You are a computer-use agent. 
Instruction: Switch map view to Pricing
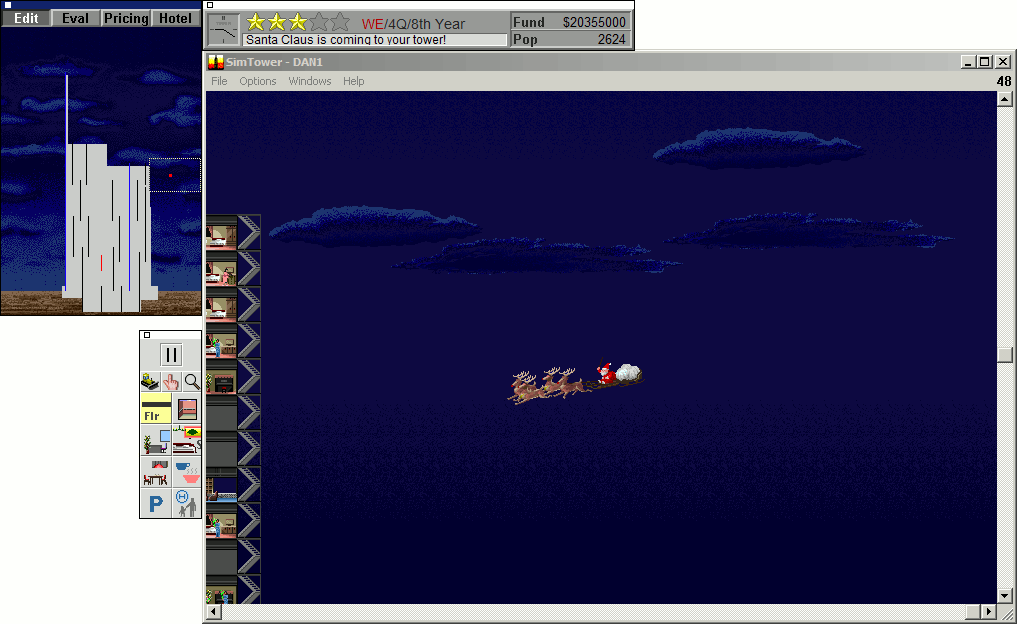tap(126, 18)
